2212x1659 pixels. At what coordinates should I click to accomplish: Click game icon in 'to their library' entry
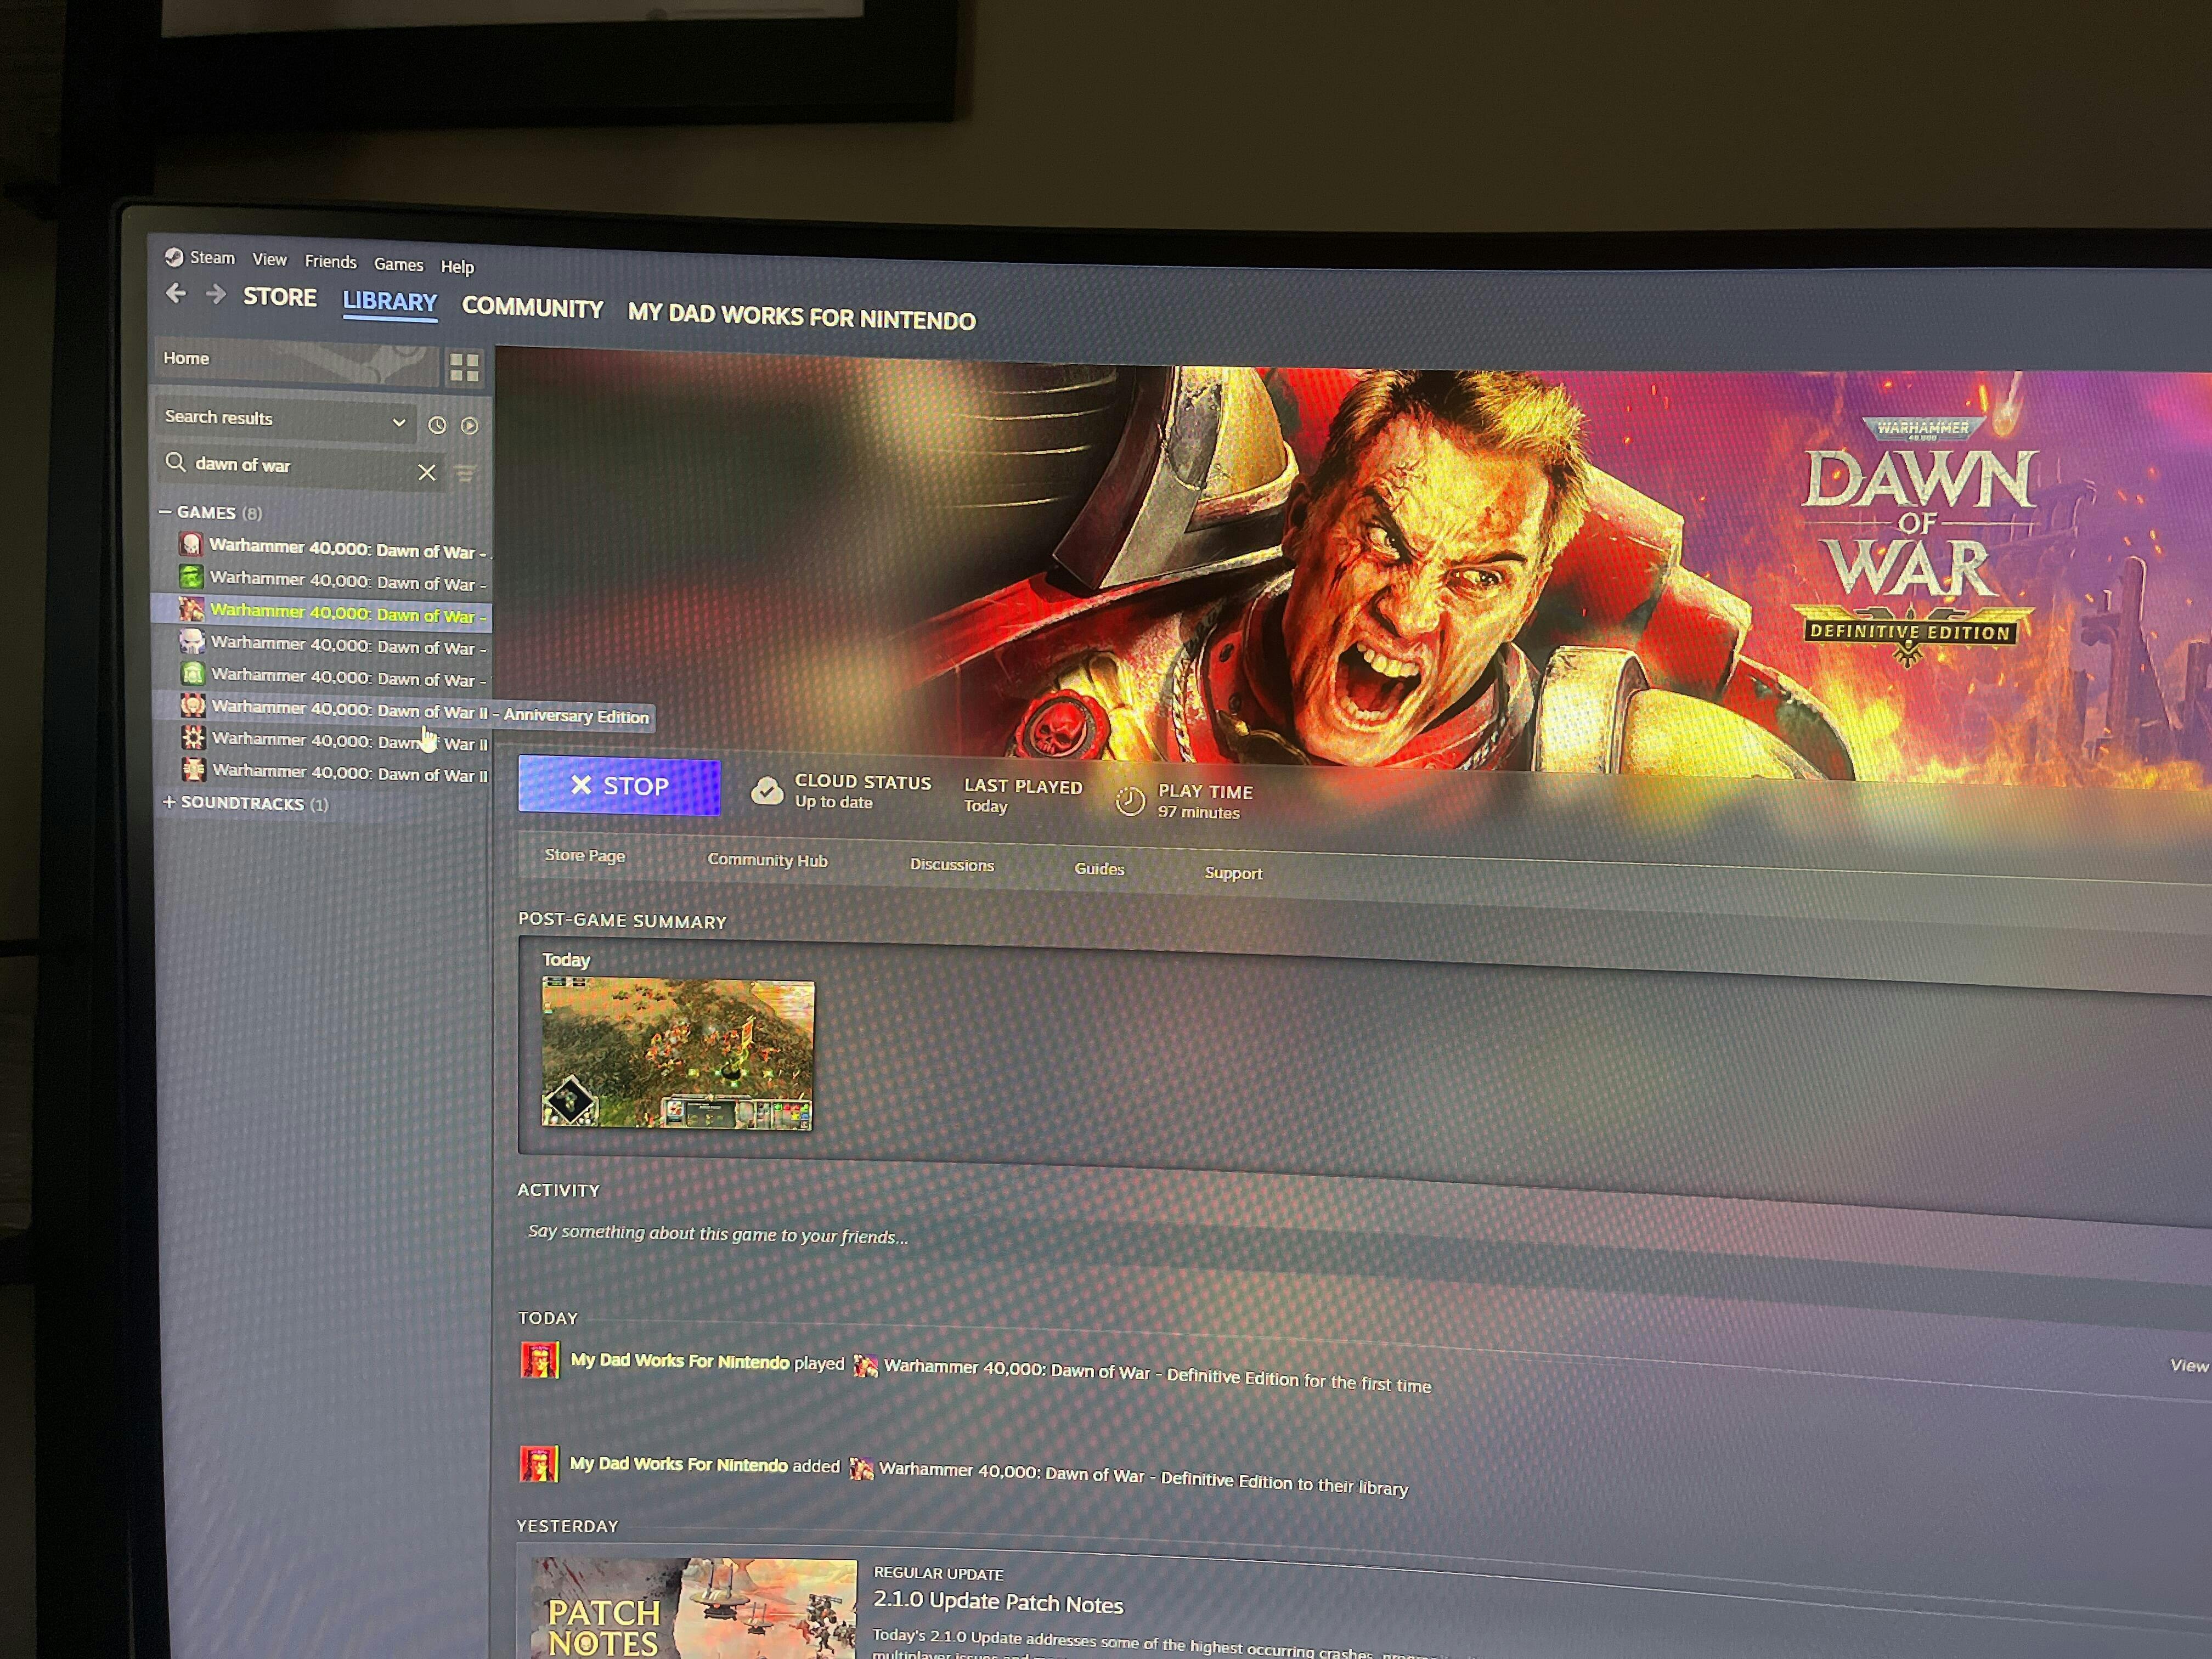click(861, 1469)
